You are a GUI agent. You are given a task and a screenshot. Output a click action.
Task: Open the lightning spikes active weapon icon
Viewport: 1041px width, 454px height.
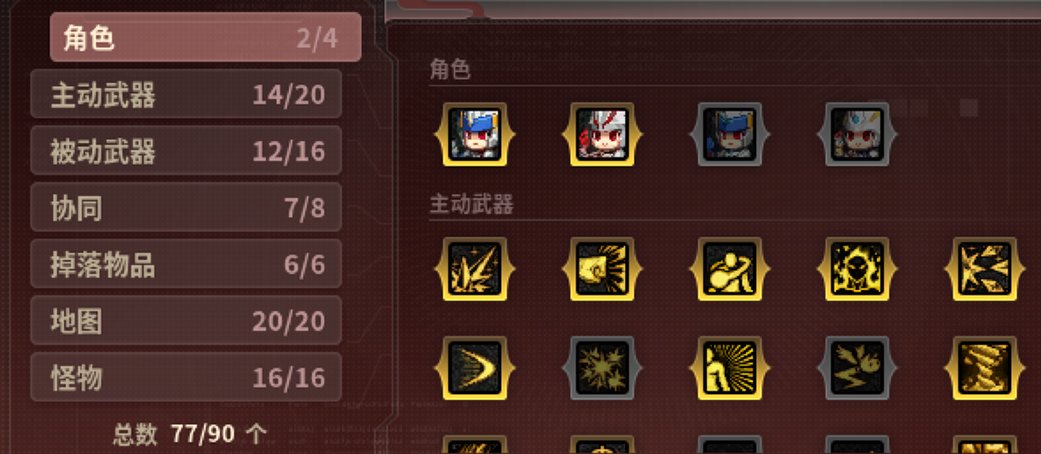pos(475,269)
